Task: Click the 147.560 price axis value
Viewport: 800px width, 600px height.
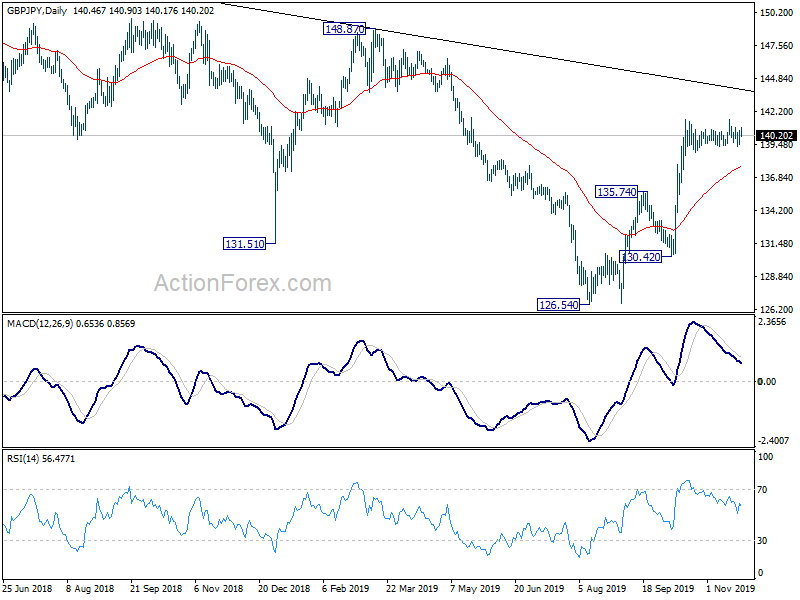Action: click(x=777, y=45)
